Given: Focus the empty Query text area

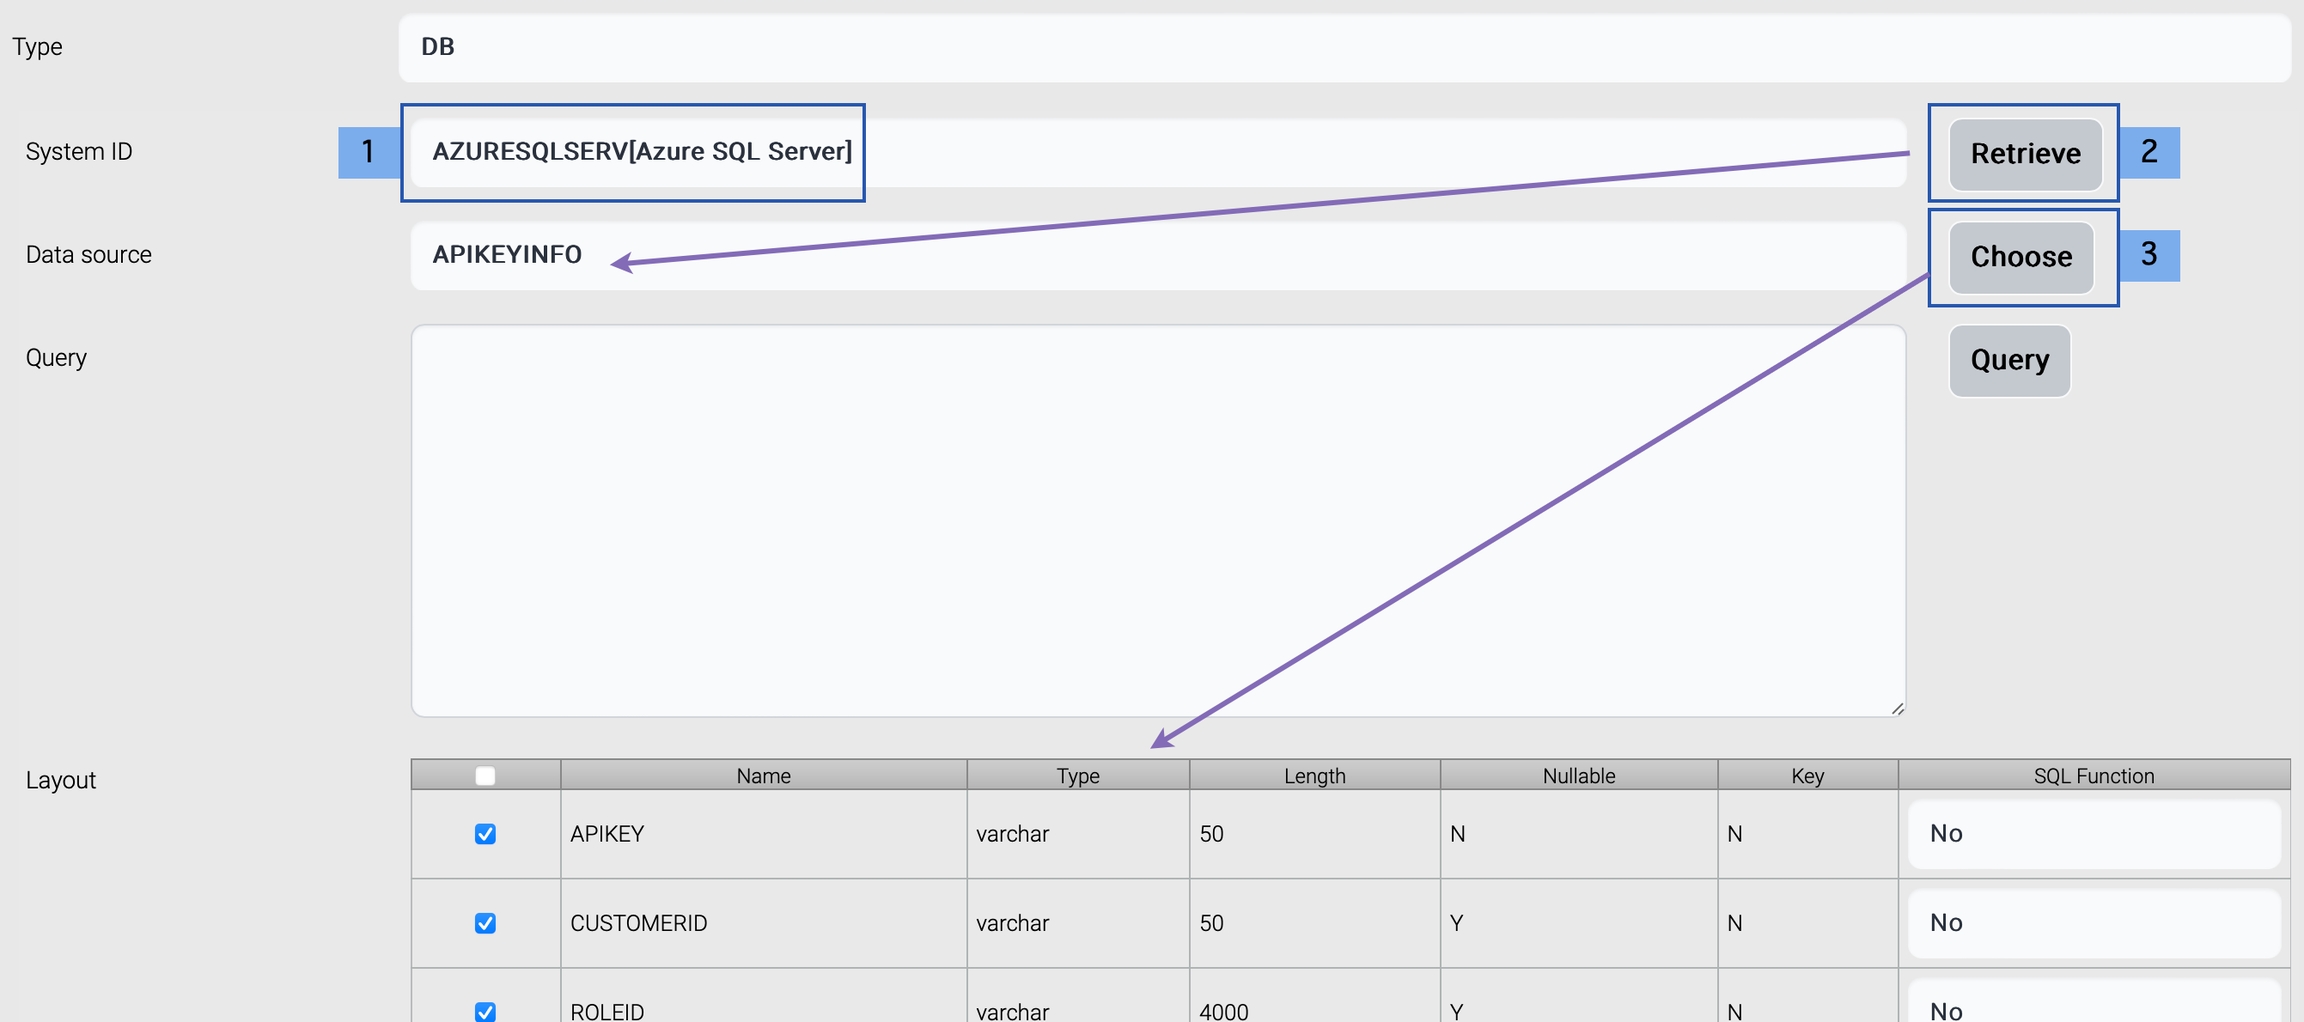Looking at the screenshot, I should 1157,520.
